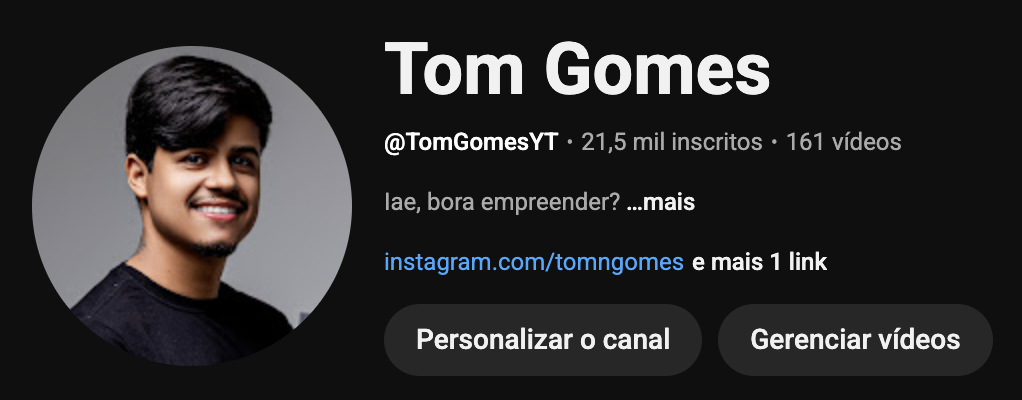Manage channel videos with Gerenciar button
Image resolution: width=1022 pixels, height=400 pixels.
855,339
